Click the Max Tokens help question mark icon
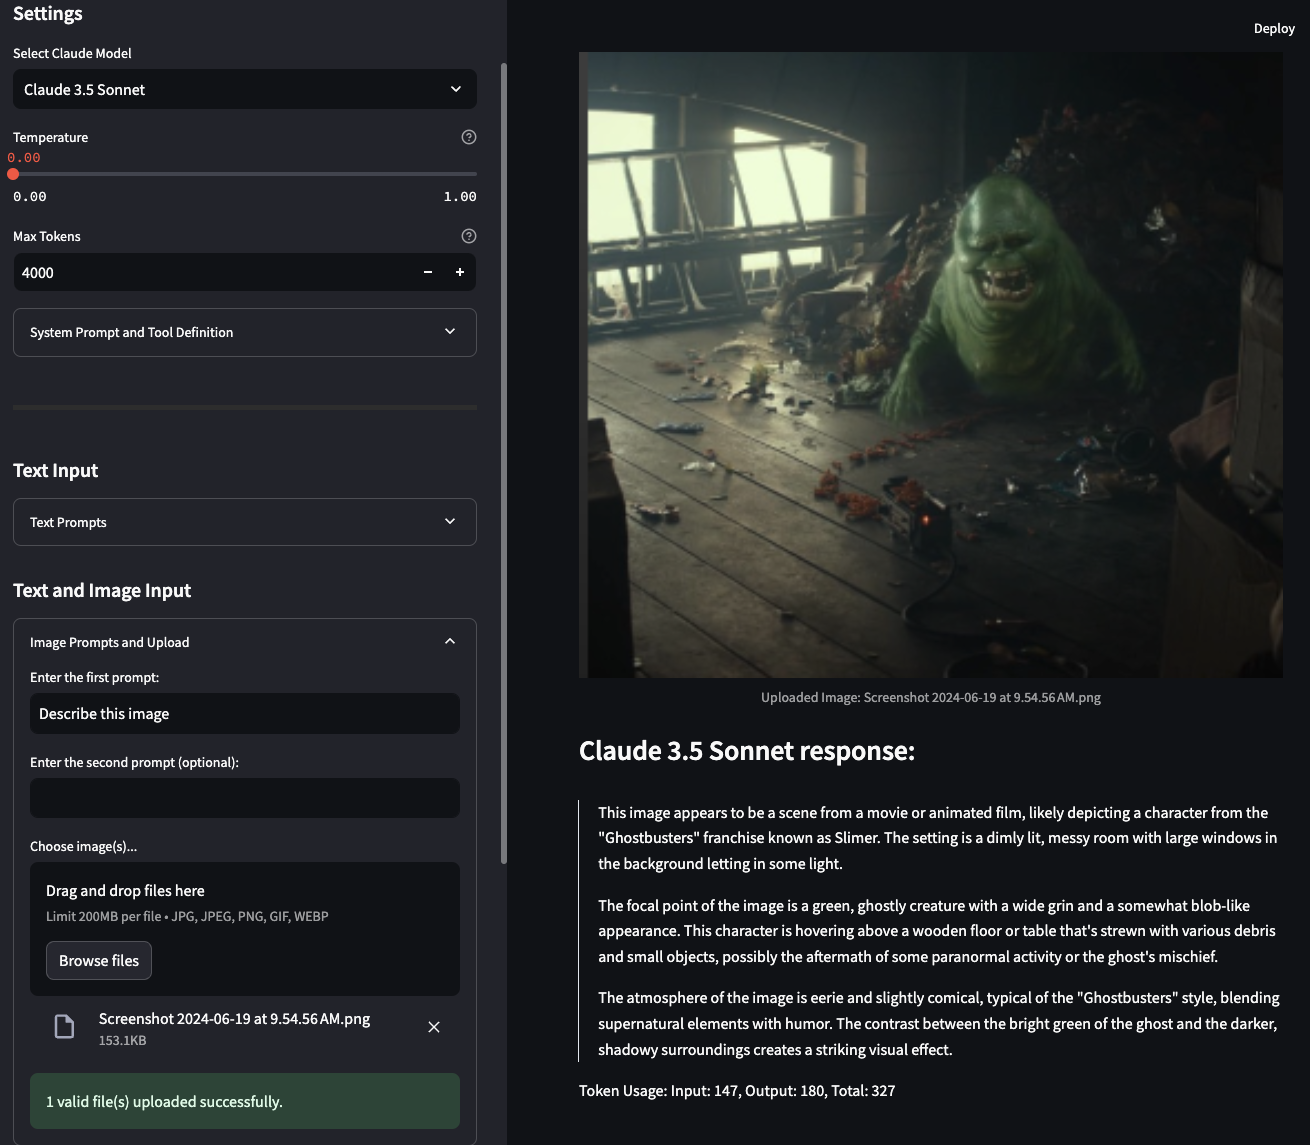 tap(469, 236)
